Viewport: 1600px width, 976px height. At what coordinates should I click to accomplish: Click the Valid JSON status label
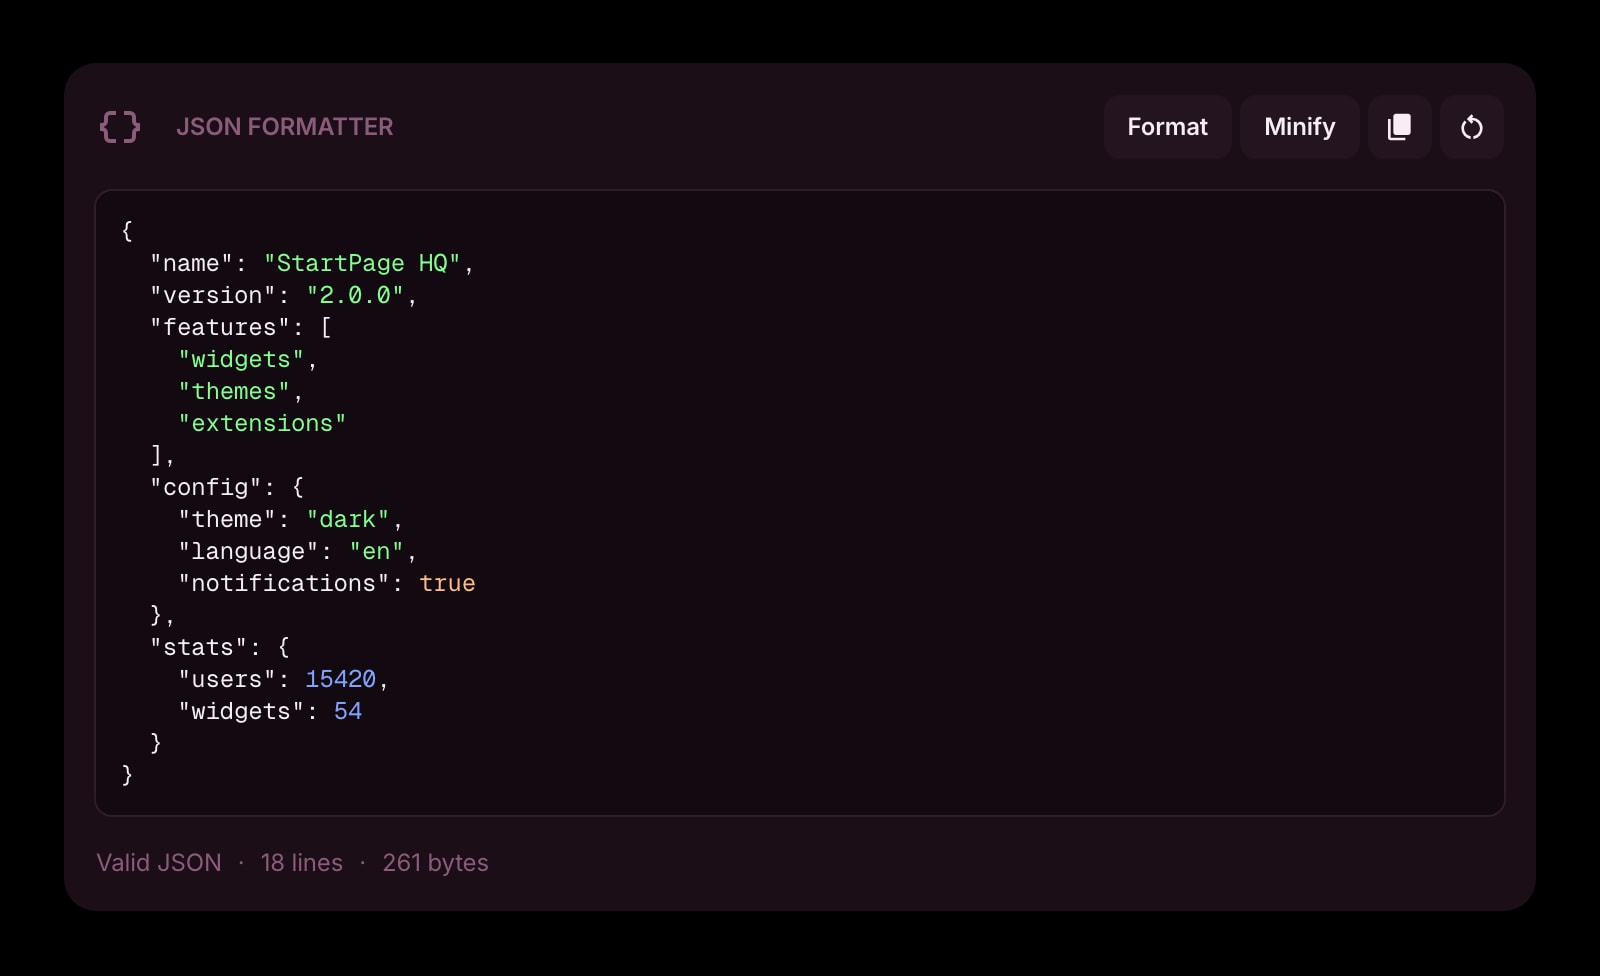coord(158,862)
